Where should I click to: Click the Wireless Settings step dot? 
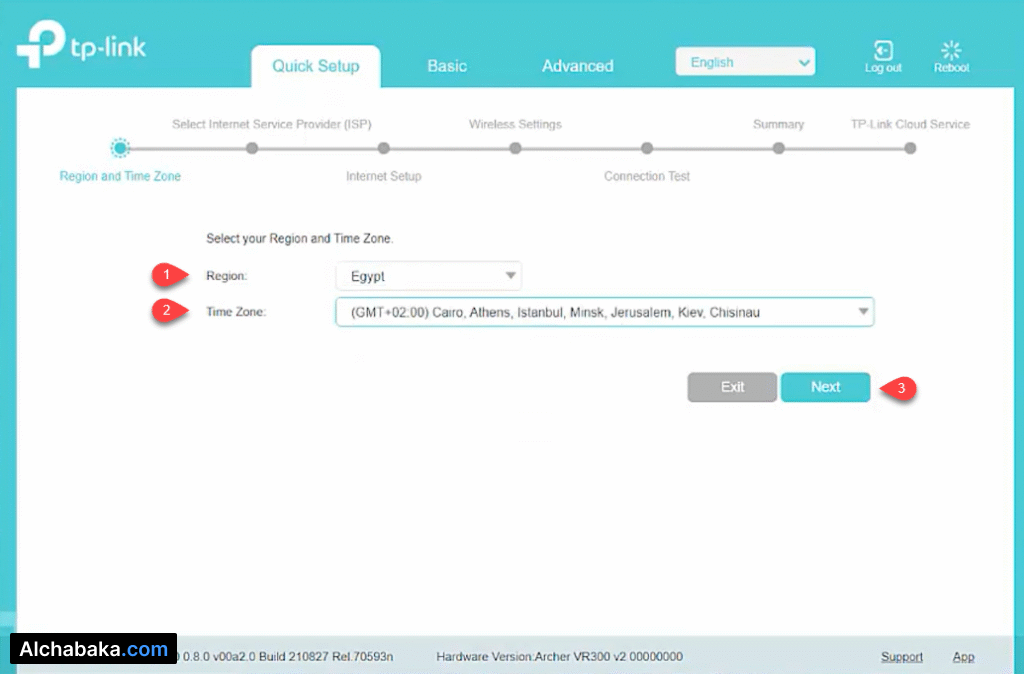click(515, 148)
